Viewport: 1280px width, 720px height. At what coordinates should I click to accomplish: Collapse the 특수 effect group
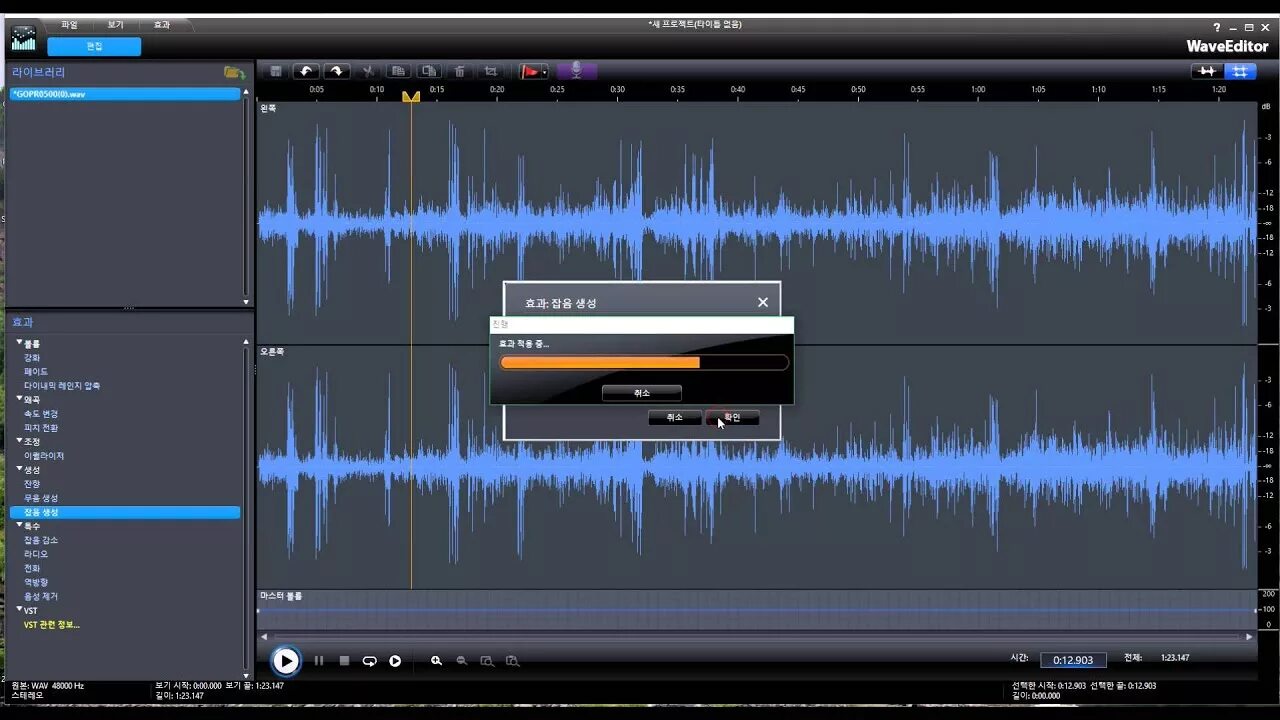click(19, 525)
